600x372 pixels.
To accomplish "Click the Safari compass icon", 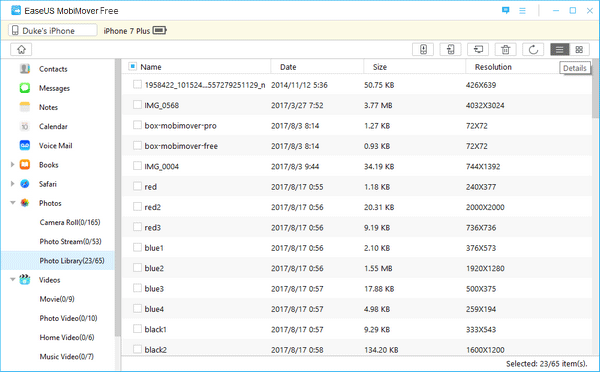I will point(25,184).
